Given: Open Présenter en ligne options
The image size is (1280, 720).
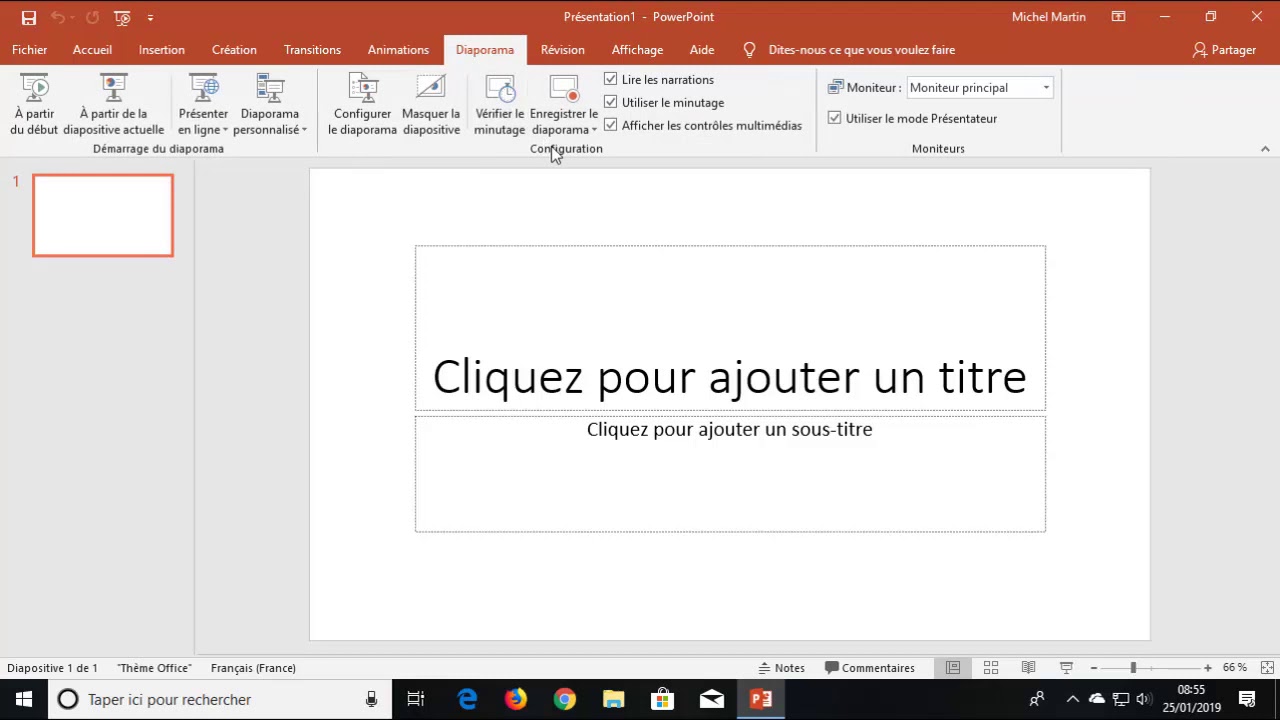Looking at the screenshot, I should click(203, 104).
